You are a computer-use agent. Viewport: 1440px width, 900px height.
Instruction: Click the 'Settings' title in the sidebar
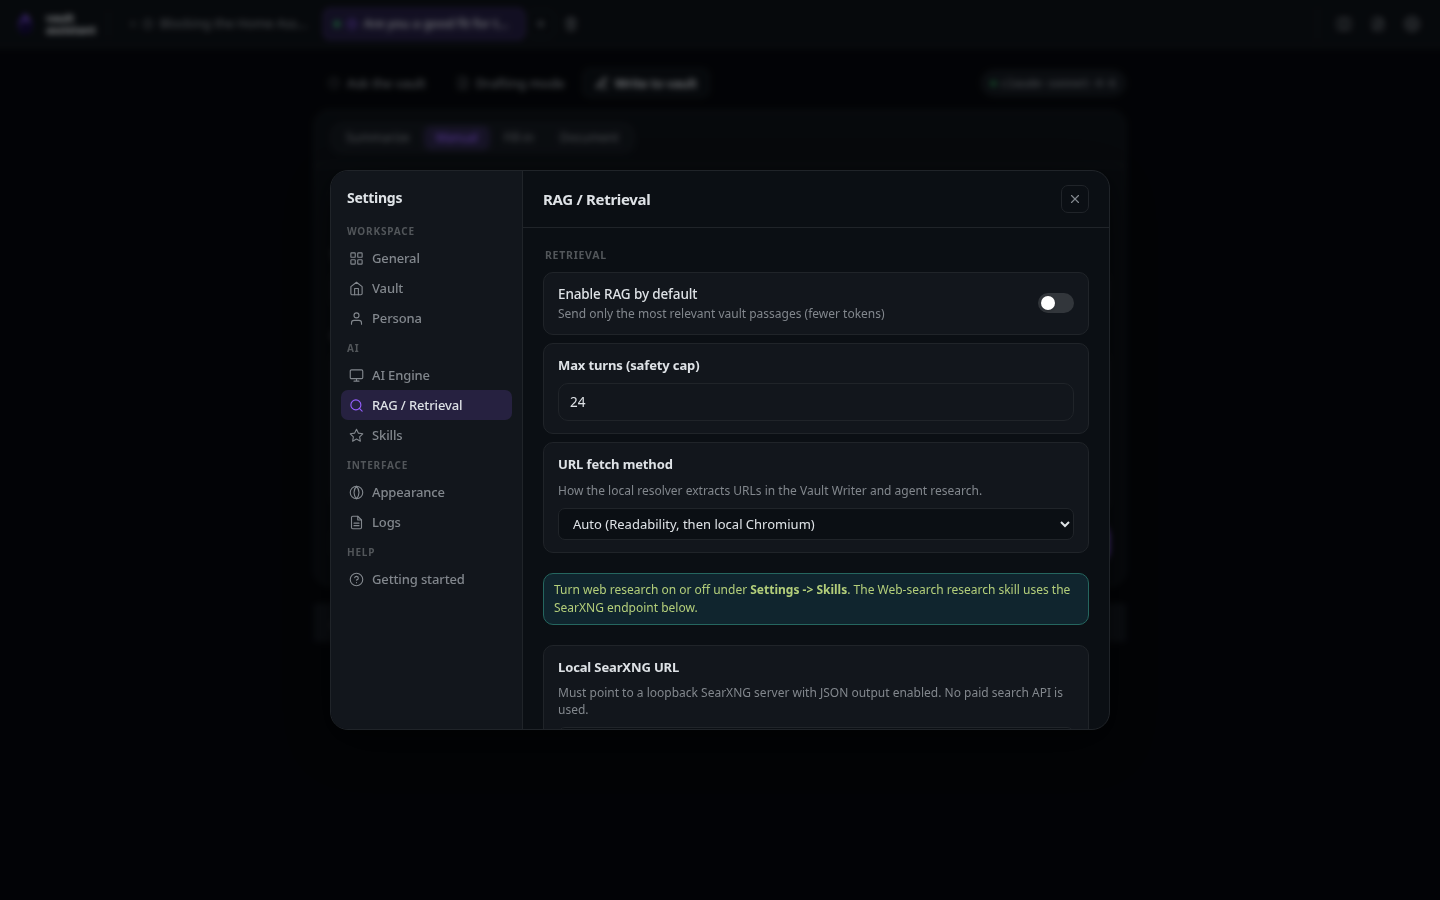click(375, 198)
